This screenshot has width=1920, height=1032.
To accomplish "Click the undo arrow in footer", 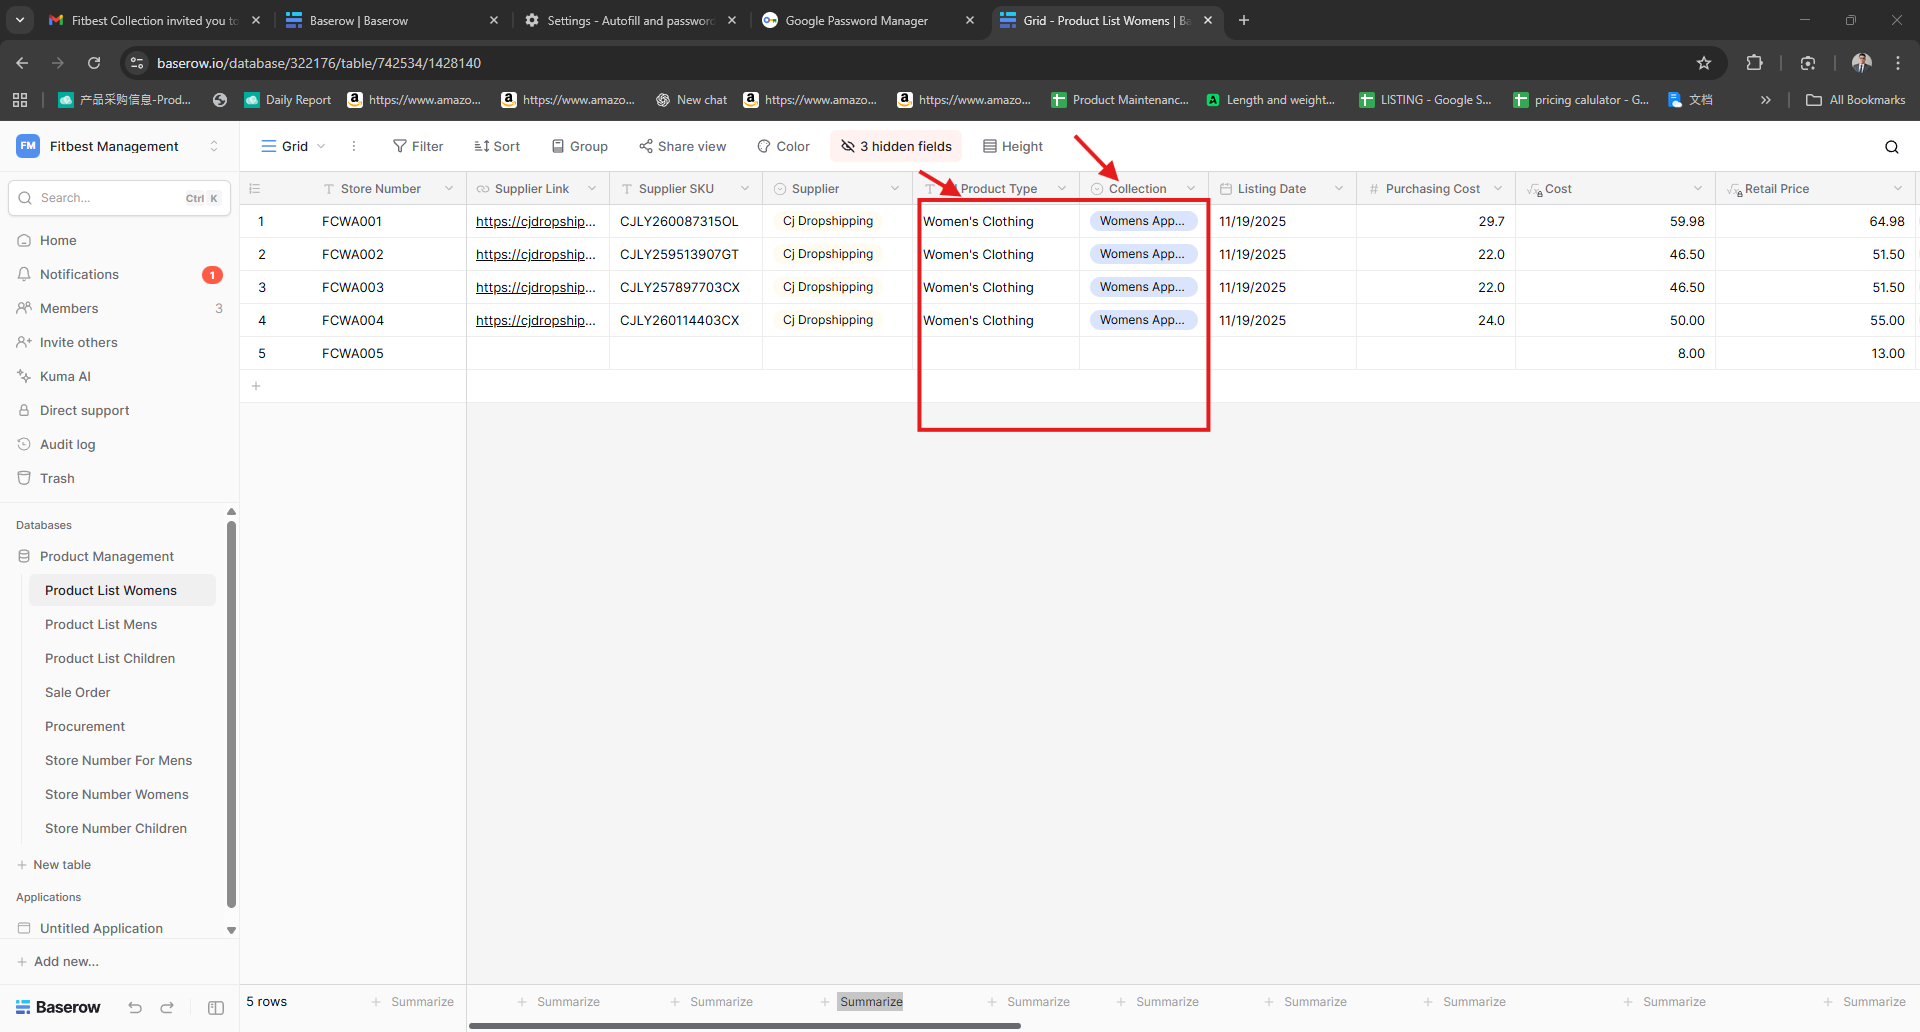I will pyautogui.click(x=135, y=1007).
